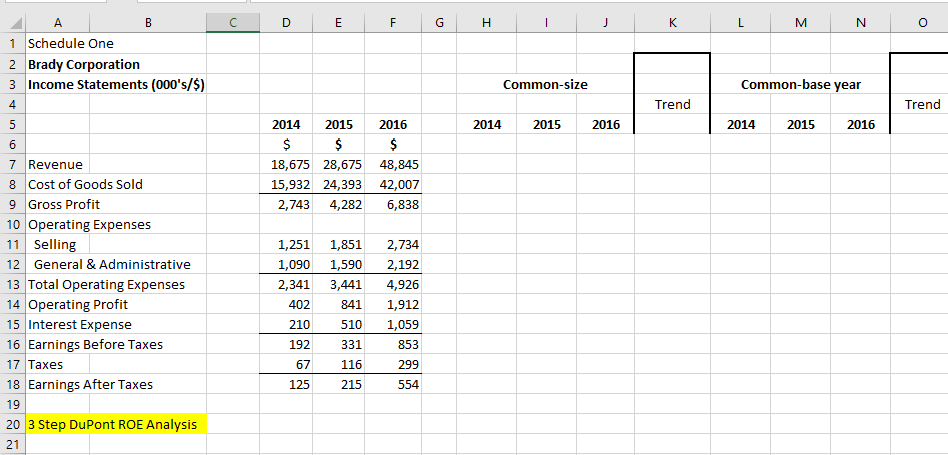The width and height of the screenshot is (948, 455).
Task: Click cost of goods value 15,932
Action: [x=291, y=184]
